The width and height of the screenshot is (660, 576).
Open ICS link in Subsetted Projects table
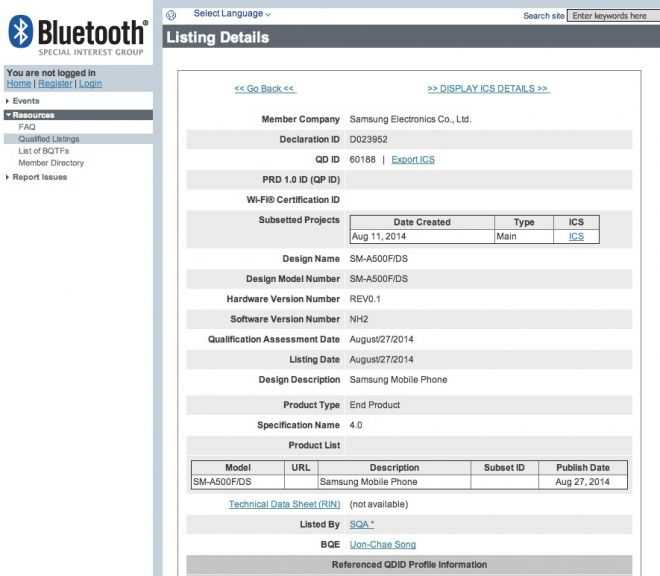[575, 237]
